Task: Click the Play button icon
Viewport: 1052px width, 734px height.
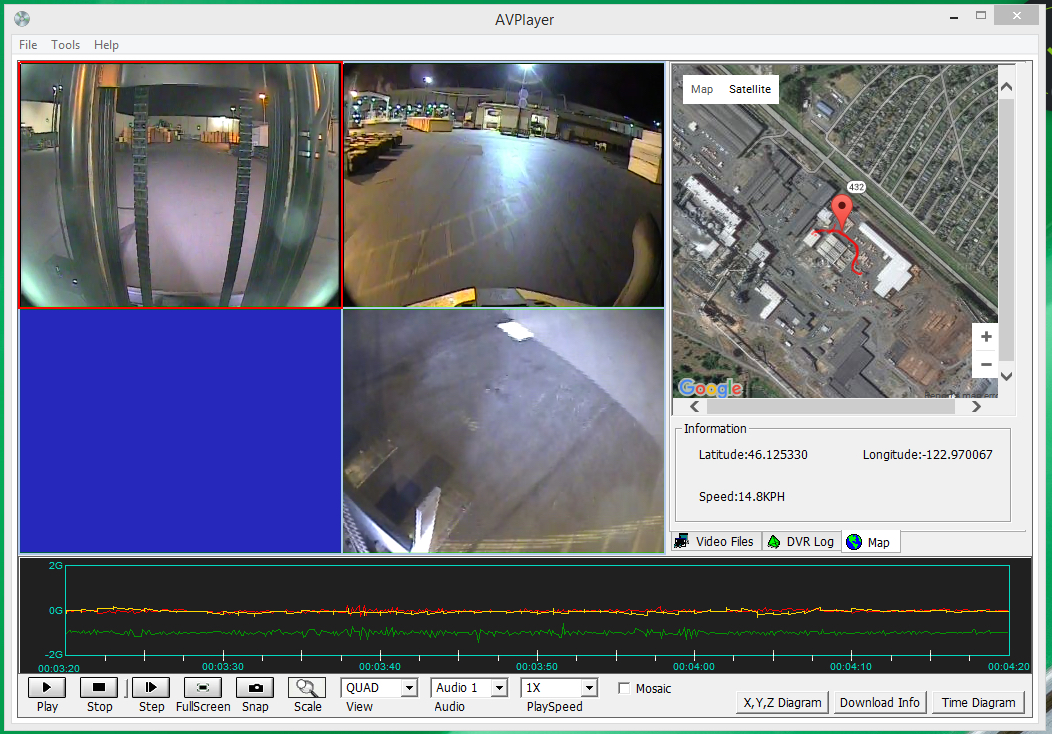Action: [47, 688]
